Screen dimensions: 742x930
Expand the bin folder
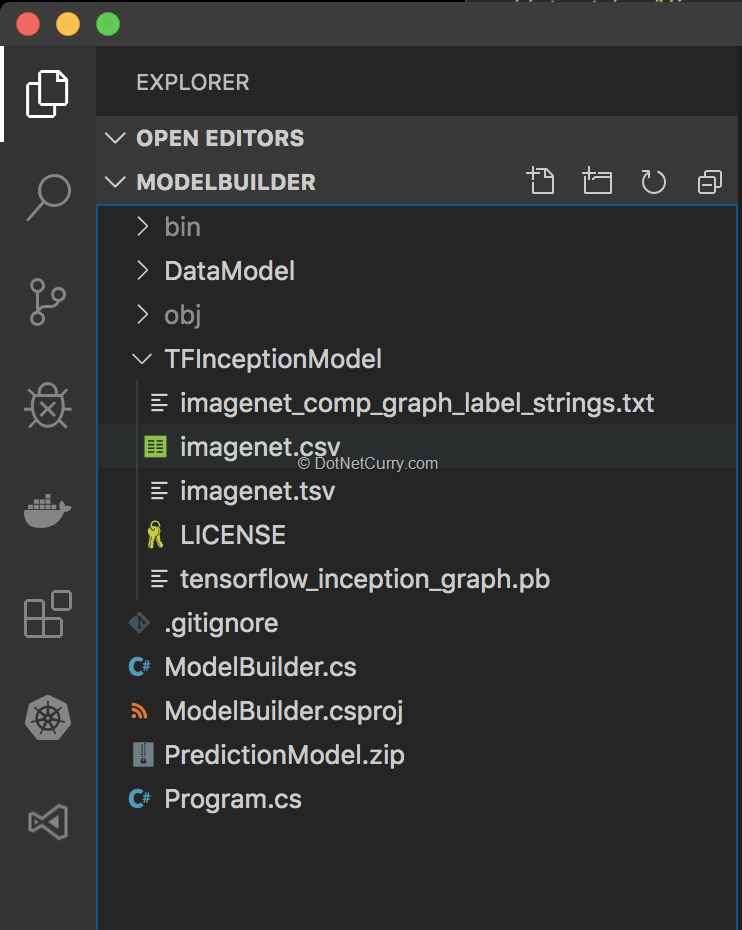coord(182,227)
